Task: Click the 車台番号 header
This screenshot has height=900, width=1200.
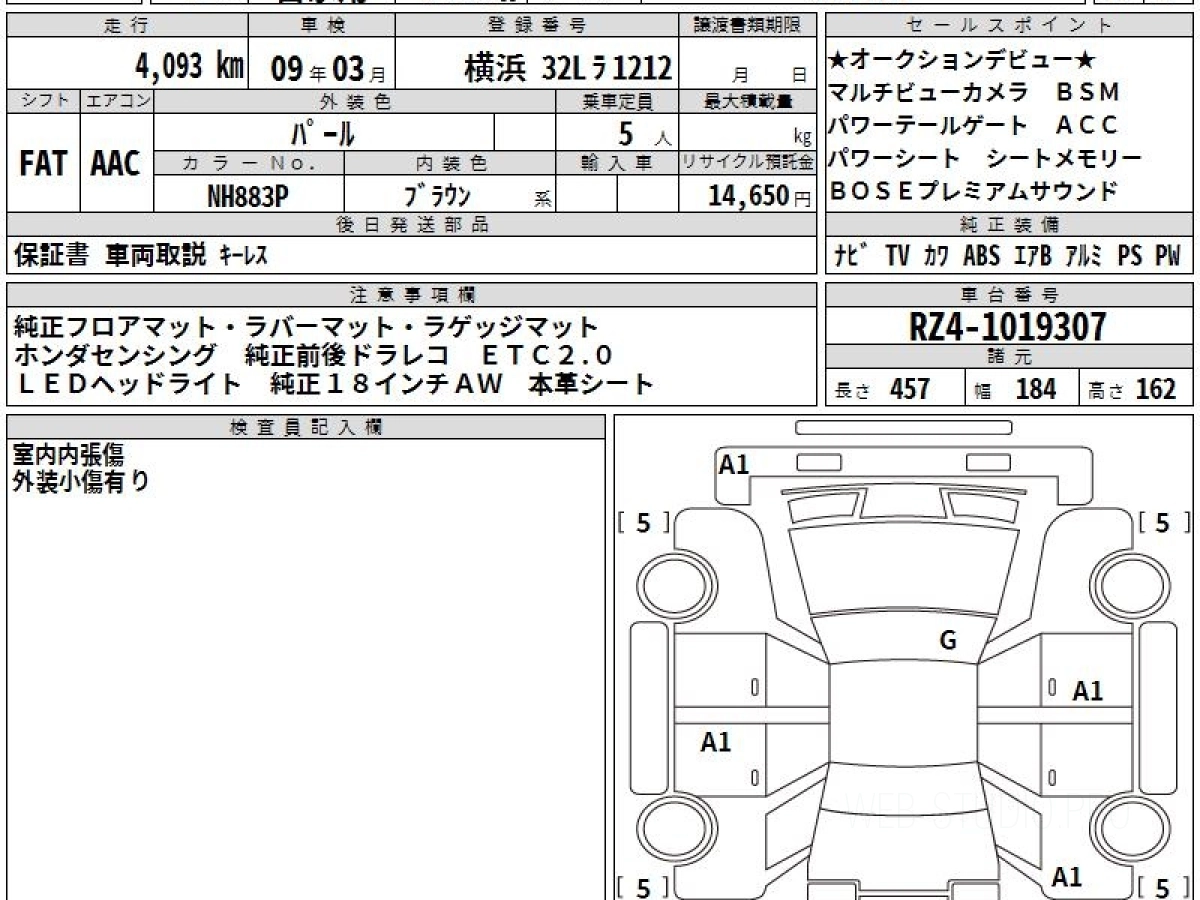Action: point(1010,295)
